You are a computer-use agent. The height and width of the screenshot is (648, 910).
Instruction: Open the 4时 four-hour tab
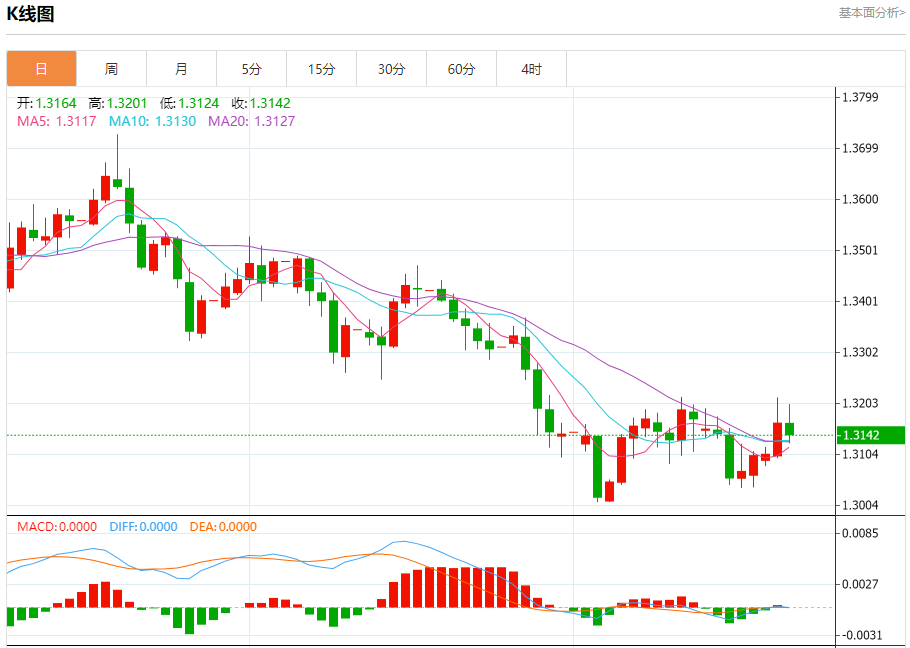pos(531,69)
